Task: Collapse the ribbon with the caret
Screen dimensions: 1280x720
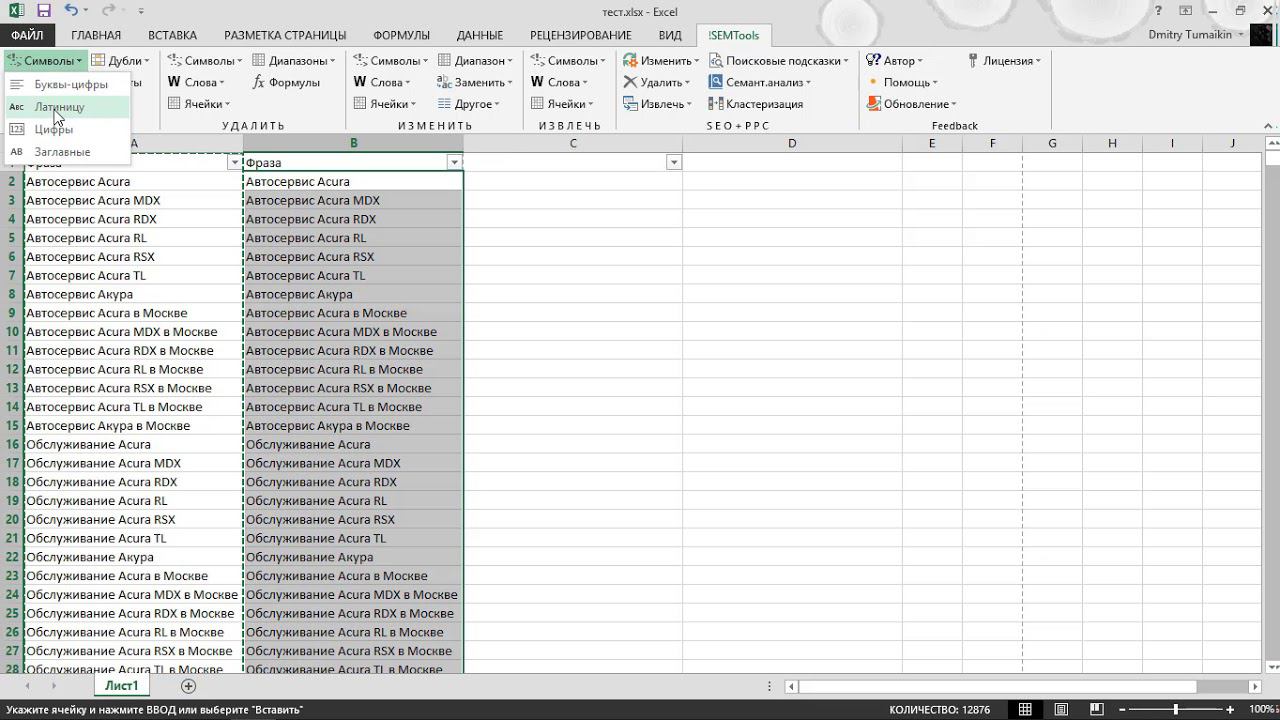Action: [1269, 126]
